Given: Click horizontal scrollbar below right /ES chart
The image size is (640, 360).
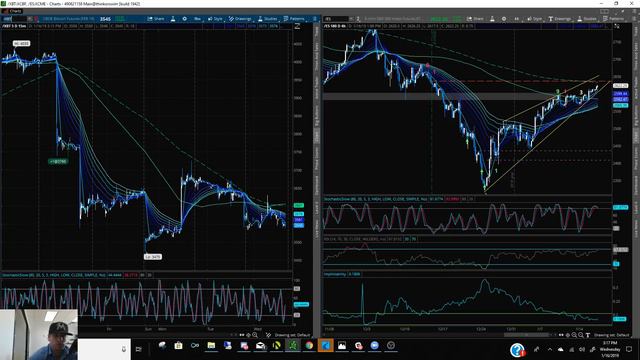Looking at the screenshot, I should (527, 335).
